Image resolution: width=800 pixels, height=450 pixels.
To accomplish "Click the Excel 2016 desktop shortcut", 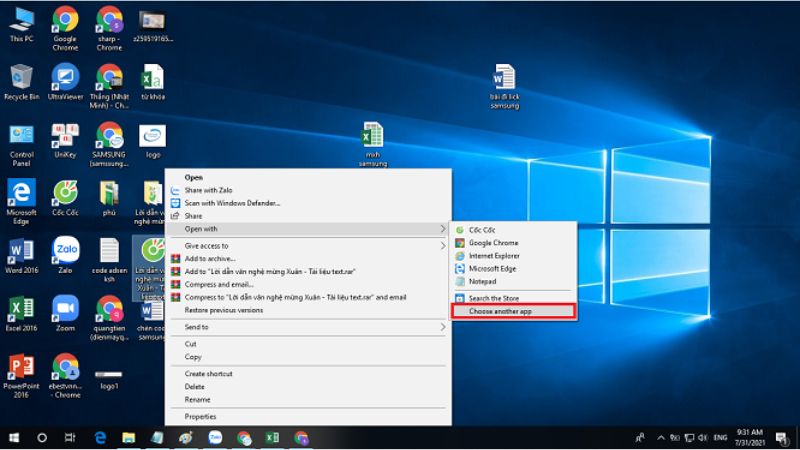I will point(21,309).
